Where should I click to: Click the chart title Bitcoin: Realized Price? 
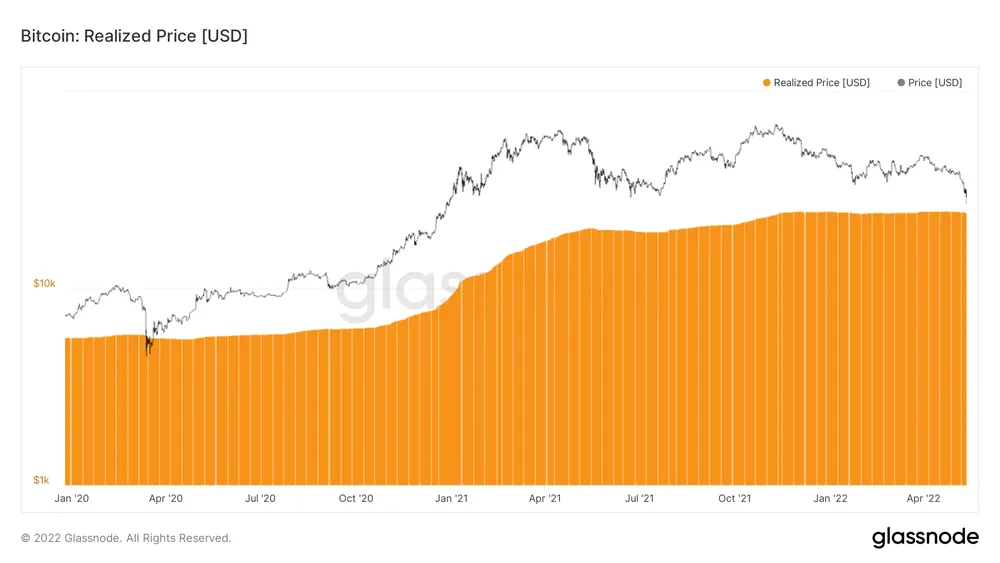tap(134, 36)
